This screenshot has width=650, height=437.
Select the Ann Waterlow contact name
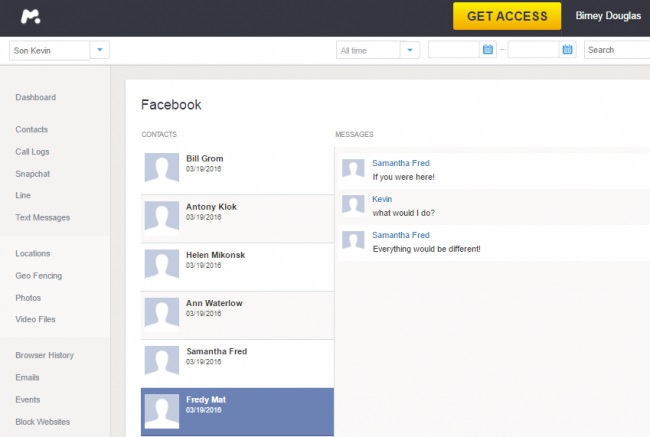pyautogui.click(x=214, y=303)
